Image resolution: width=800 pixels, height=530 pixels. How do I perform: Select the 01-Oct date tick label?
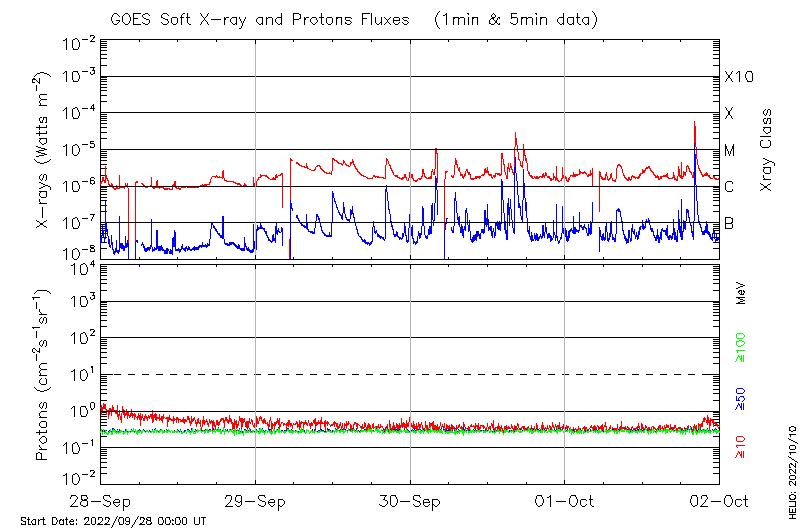point(565,500)
